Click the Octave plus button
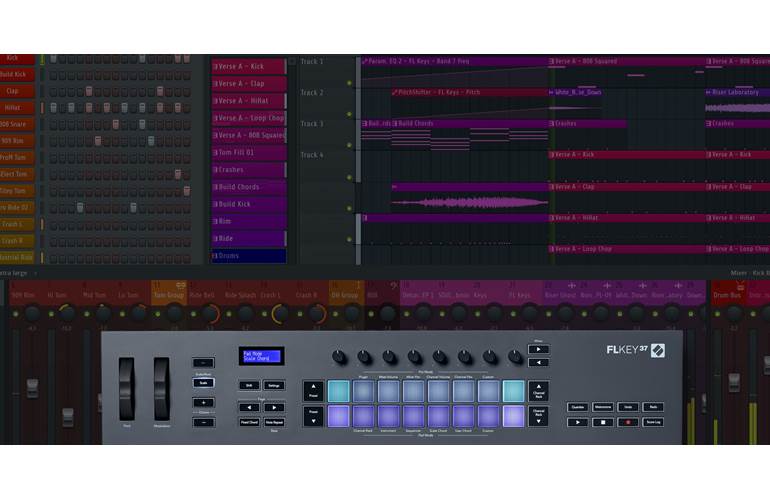Viewport: 770px width, 500px height. pos(203,403)
